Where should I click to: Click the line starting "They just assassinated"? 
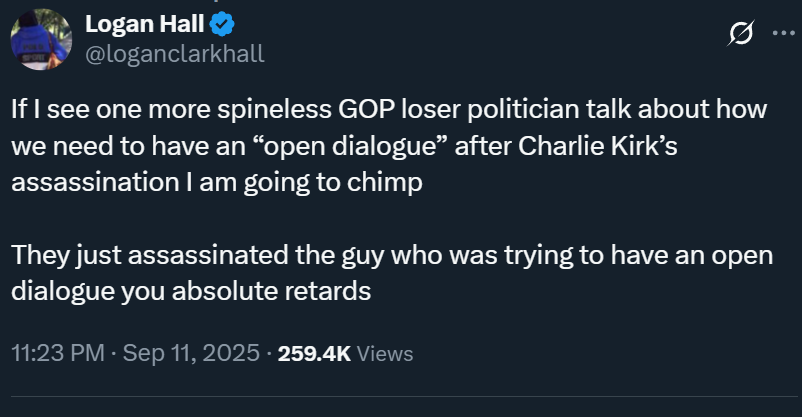coord(392,255)
